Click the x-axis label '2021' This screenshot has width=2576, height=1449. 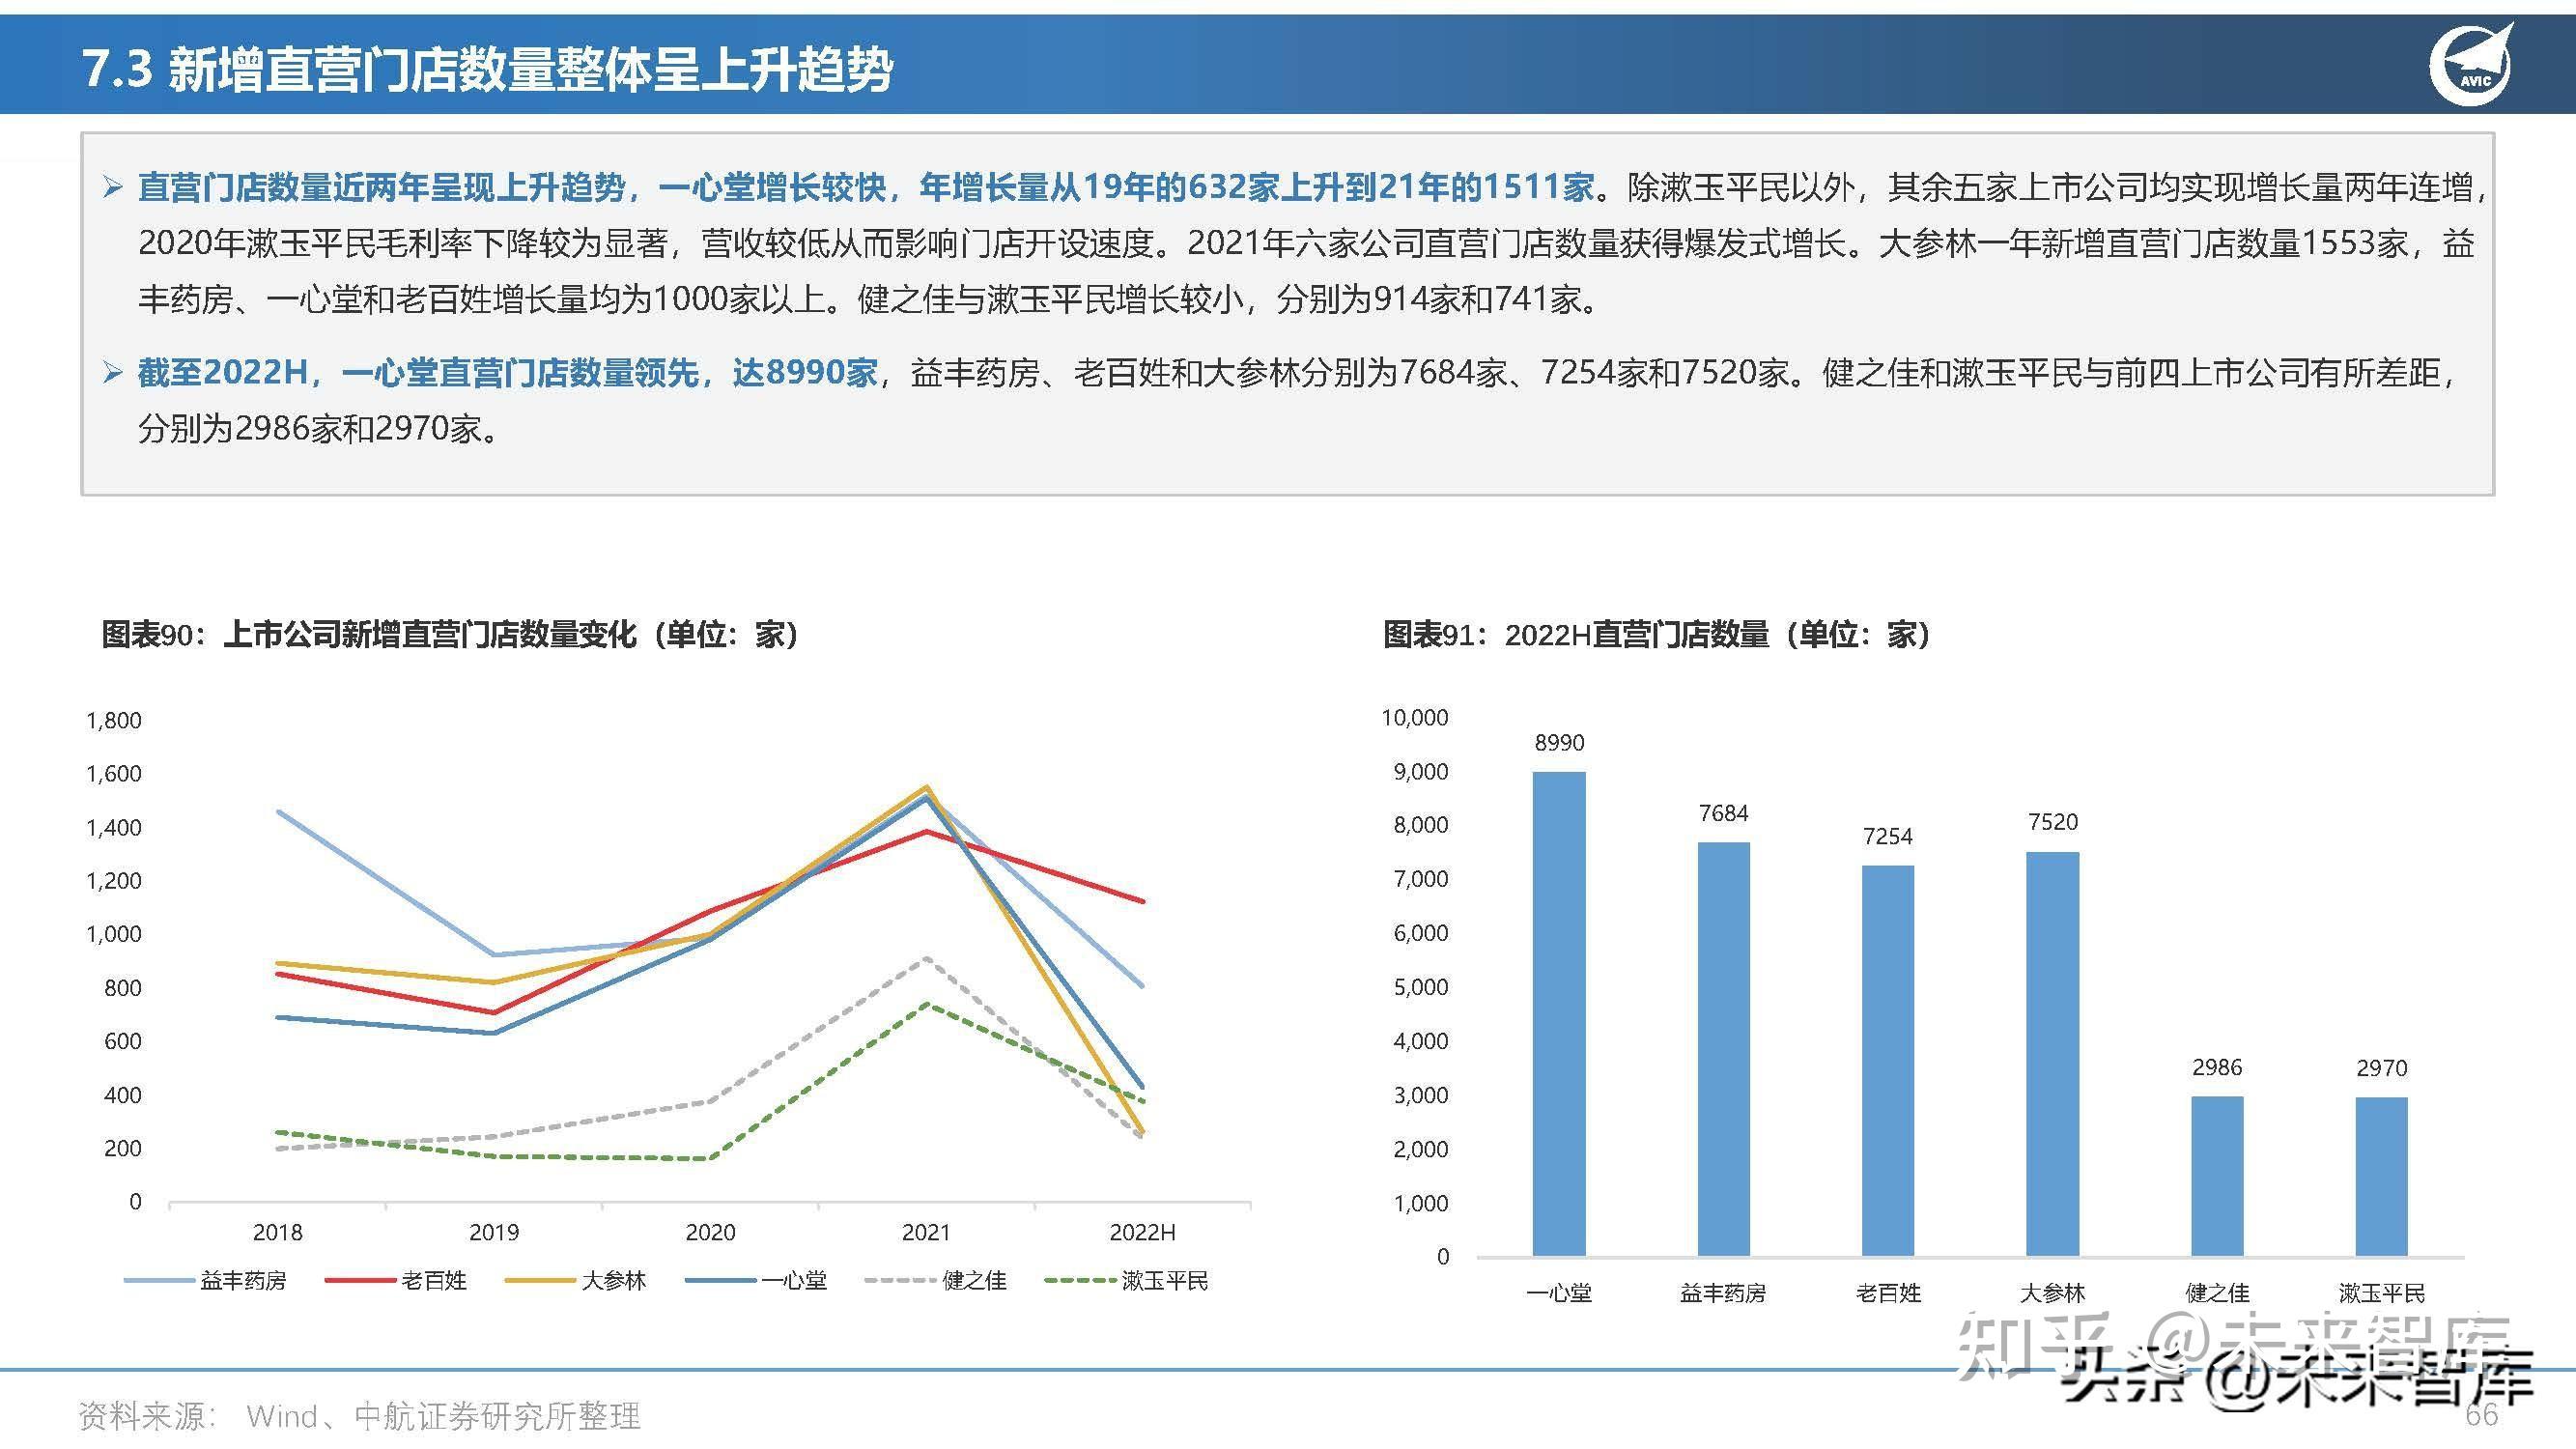[x=926, y=1233]
